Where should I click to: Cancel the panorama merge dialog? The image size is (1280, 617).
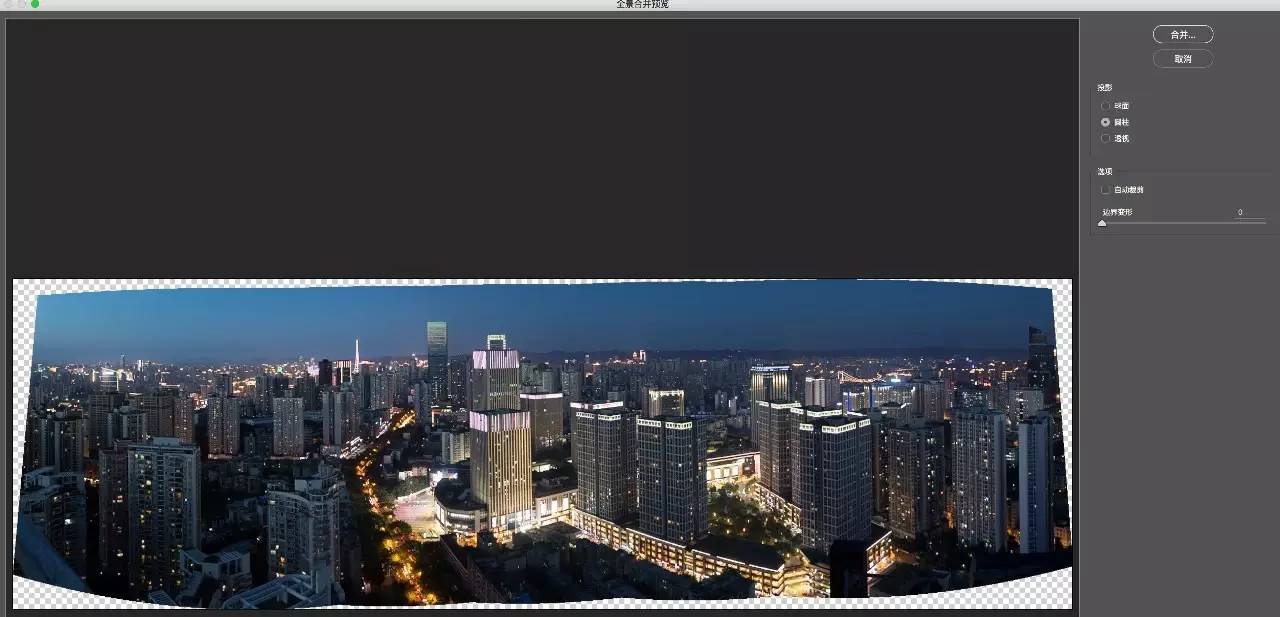point(1182,58)
